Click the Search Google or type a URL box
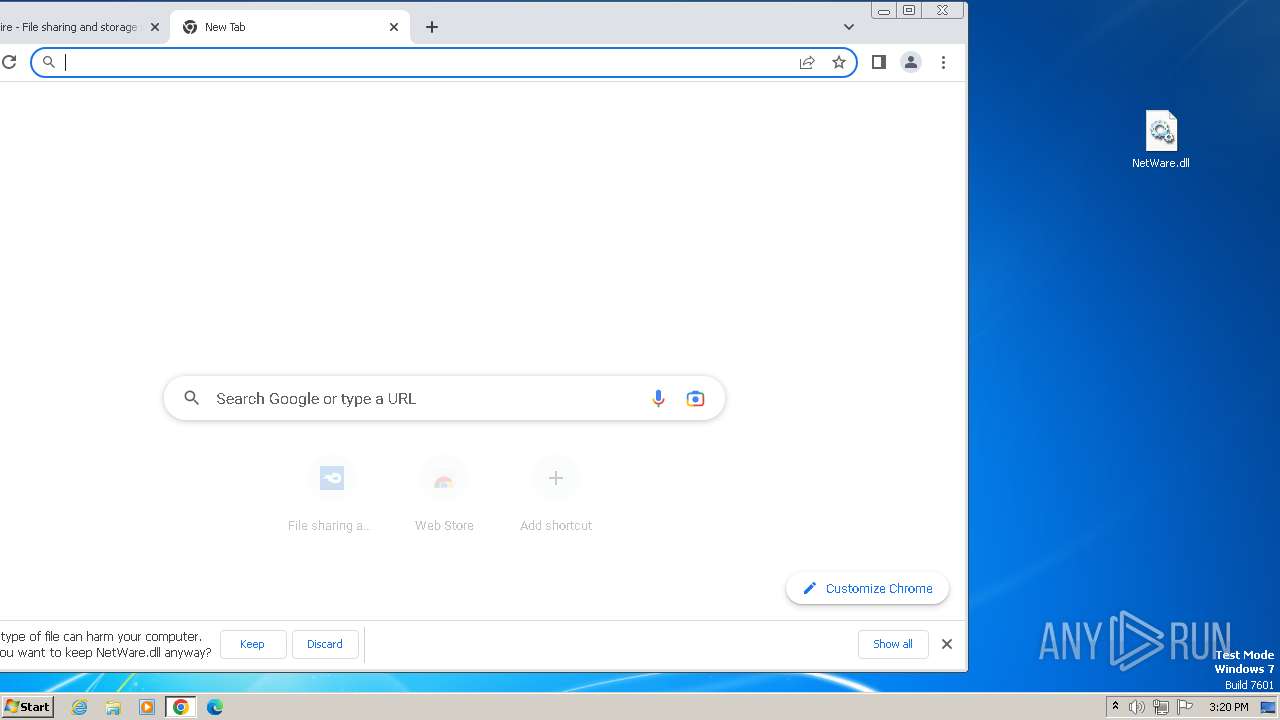The image size is (1280, 720). (444, 398)
